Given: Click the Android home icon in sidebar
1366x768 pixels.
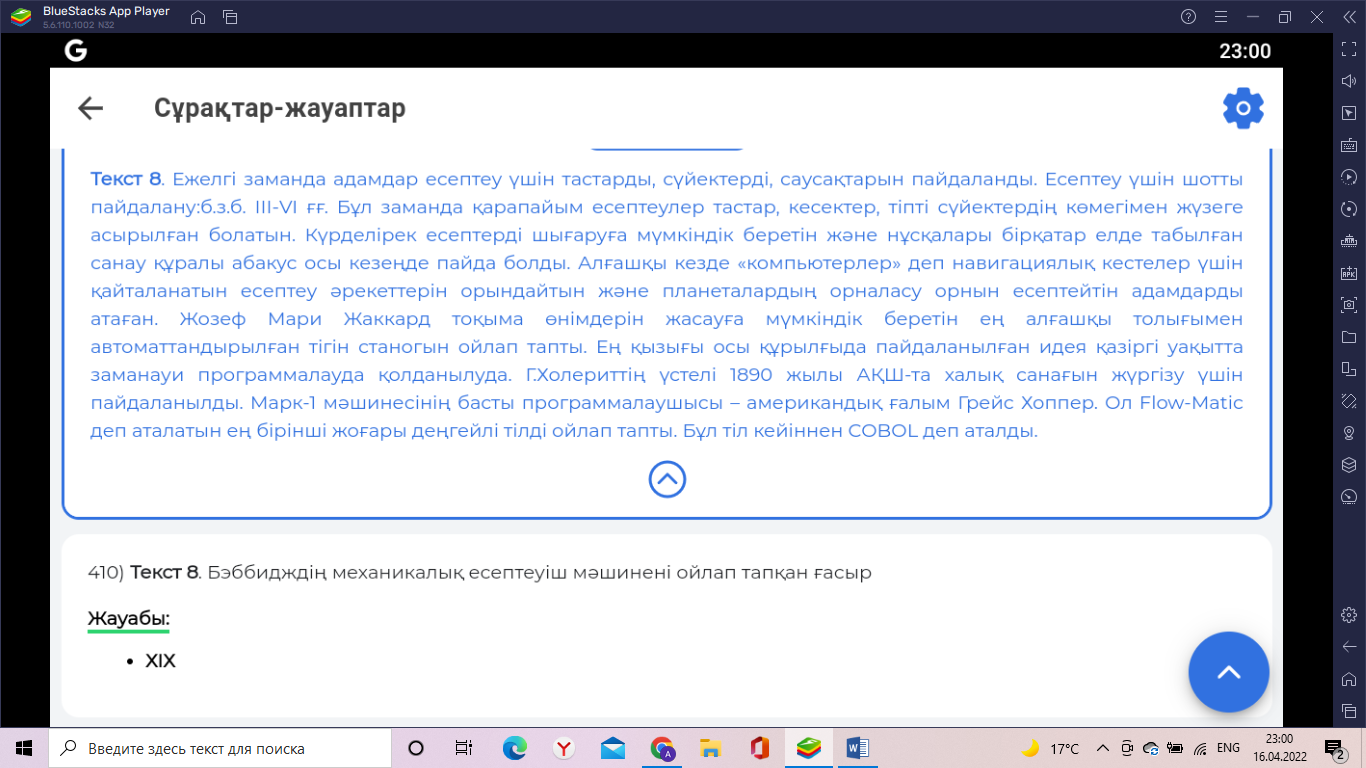Looking at the screenshot, I should pyautogui.click(x=1348, y=678).
